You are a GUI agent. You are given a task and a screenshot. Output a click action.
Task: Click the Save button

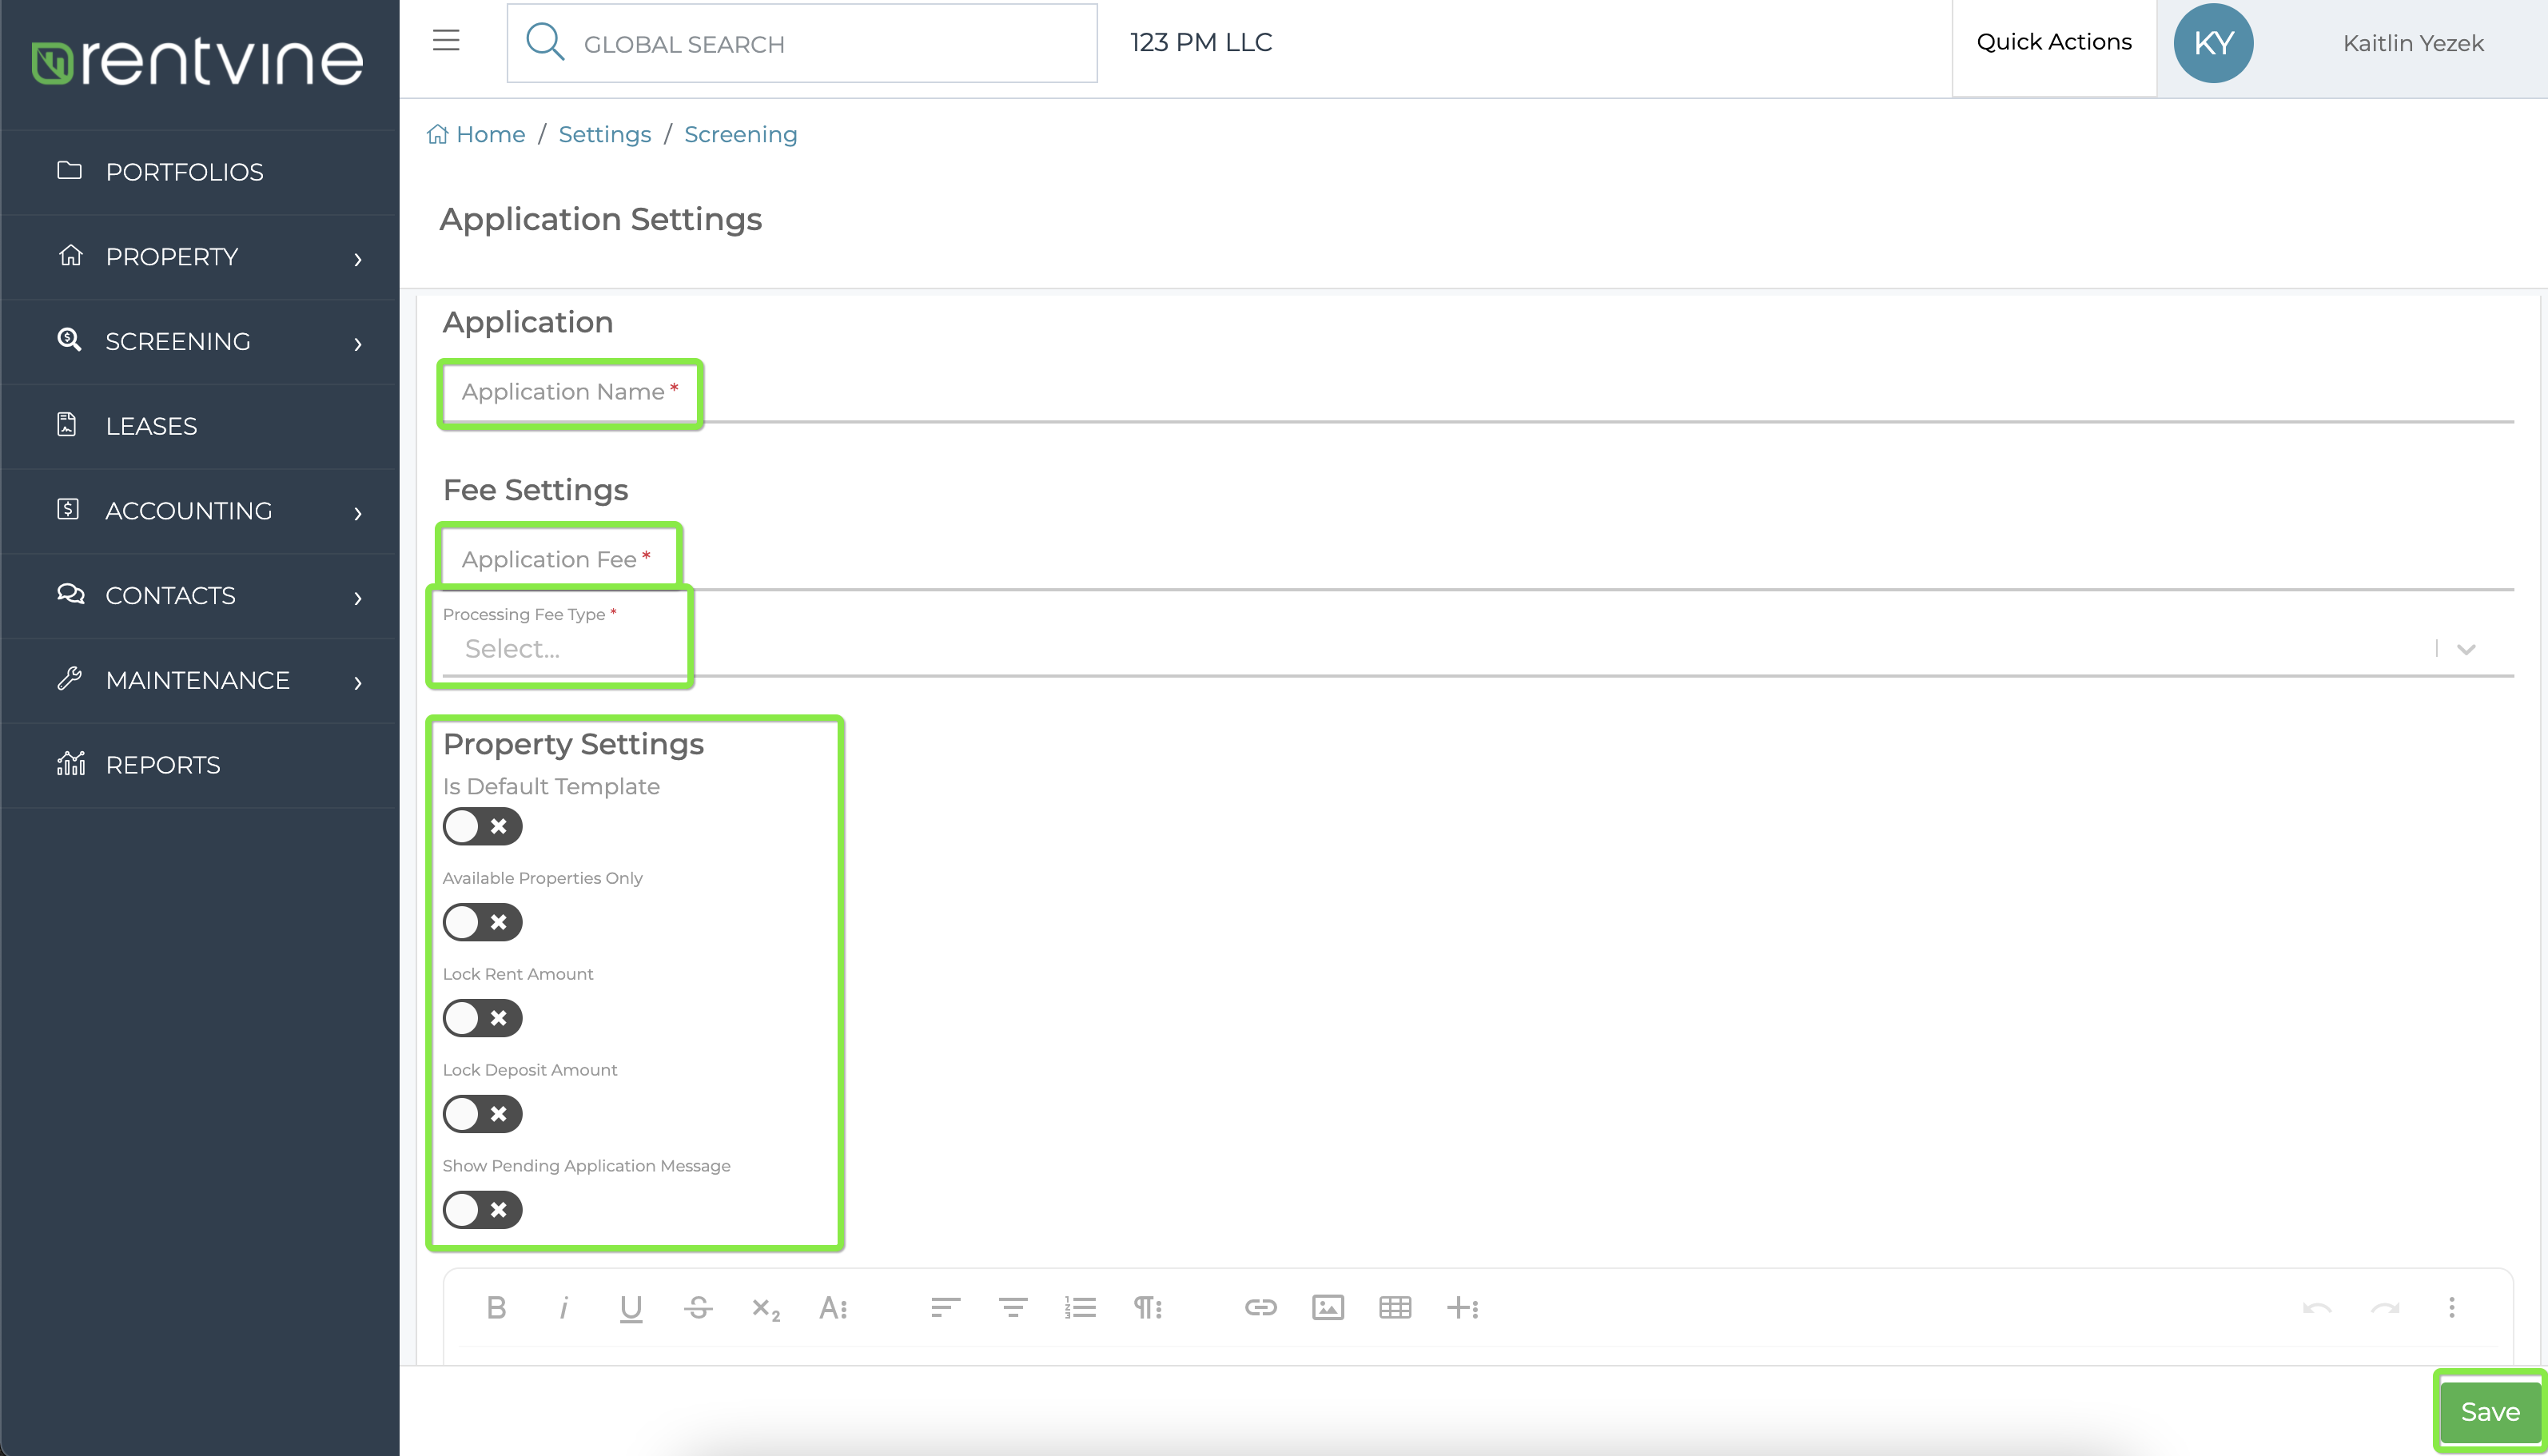2490,1411
